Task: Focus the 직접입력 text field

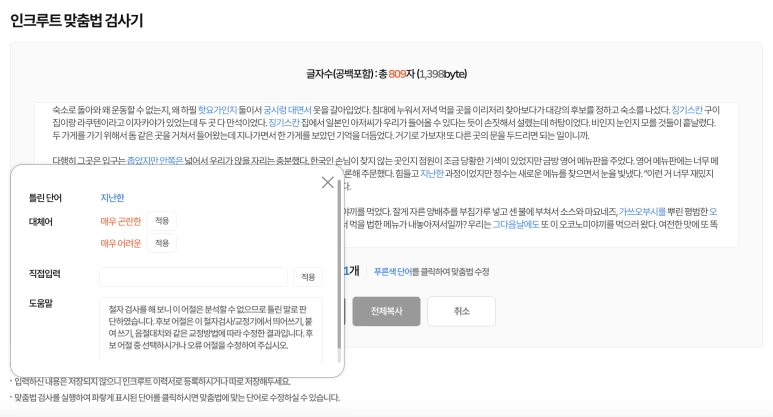Action: (193, 277)
